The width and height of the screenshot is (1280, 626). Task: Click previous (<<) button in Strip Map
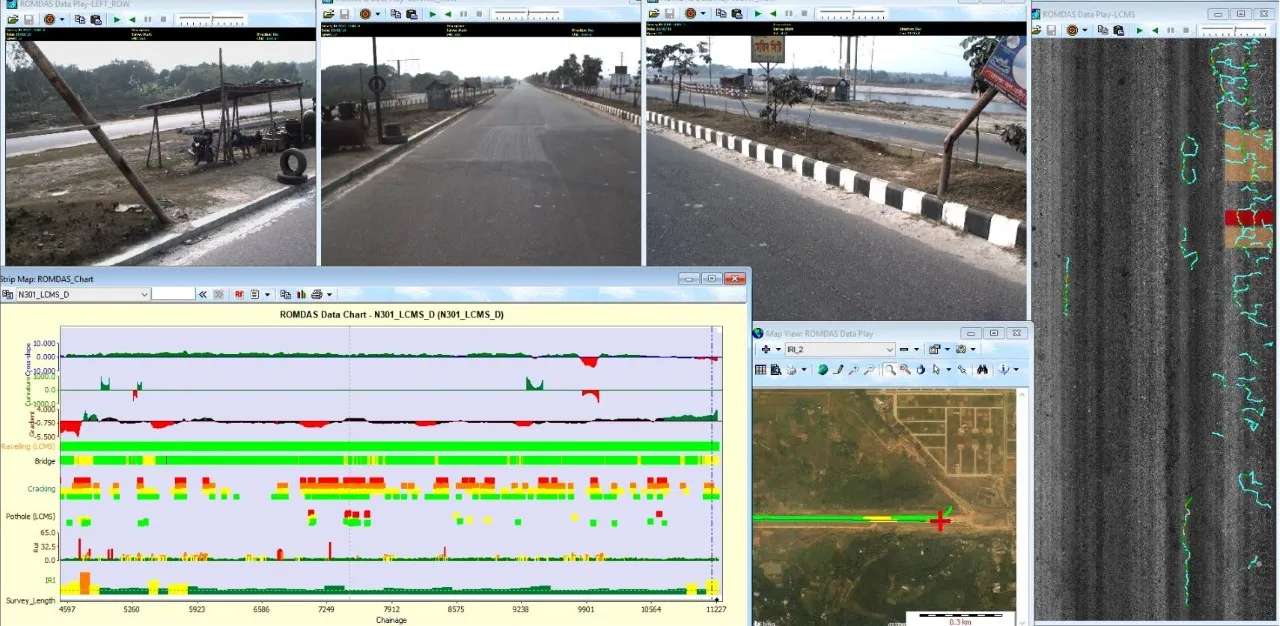tap(203, 295)
